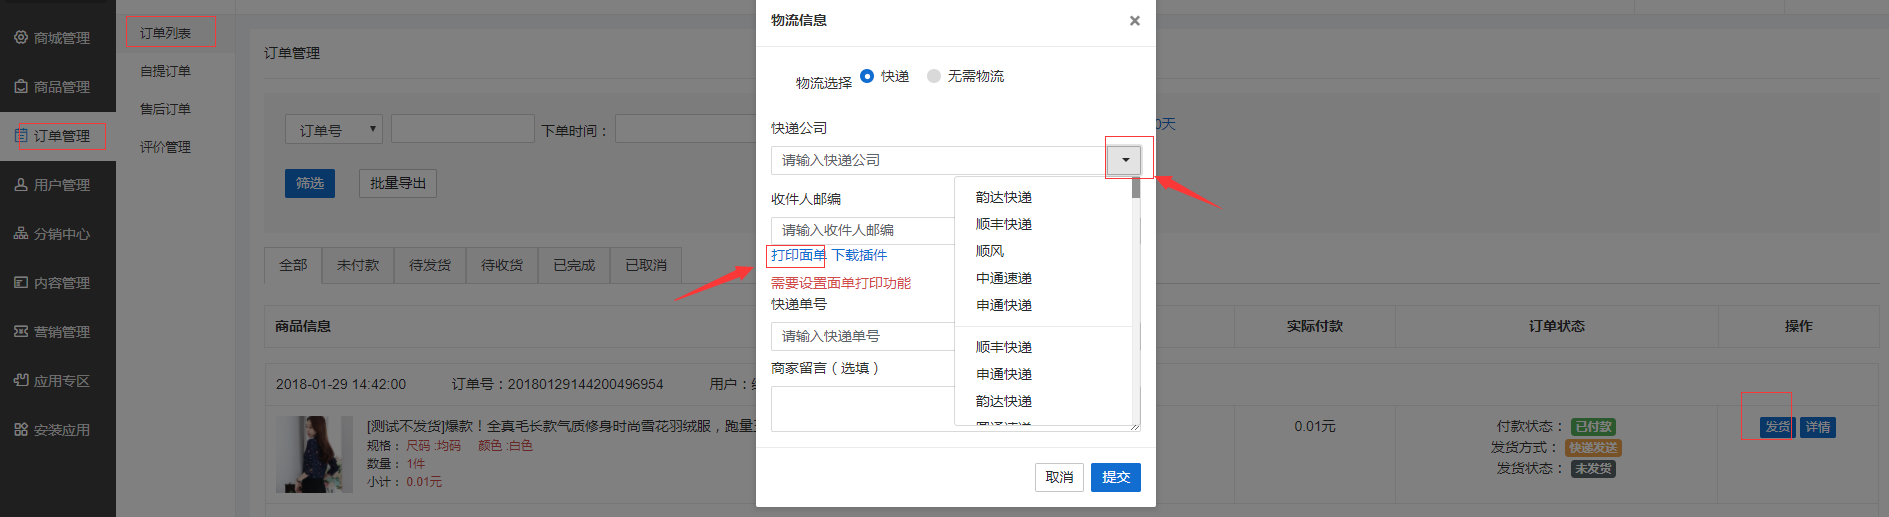Switch to the 待发货 tab
The width and height of the screenshot is (1889, 517).
point(430,265)
